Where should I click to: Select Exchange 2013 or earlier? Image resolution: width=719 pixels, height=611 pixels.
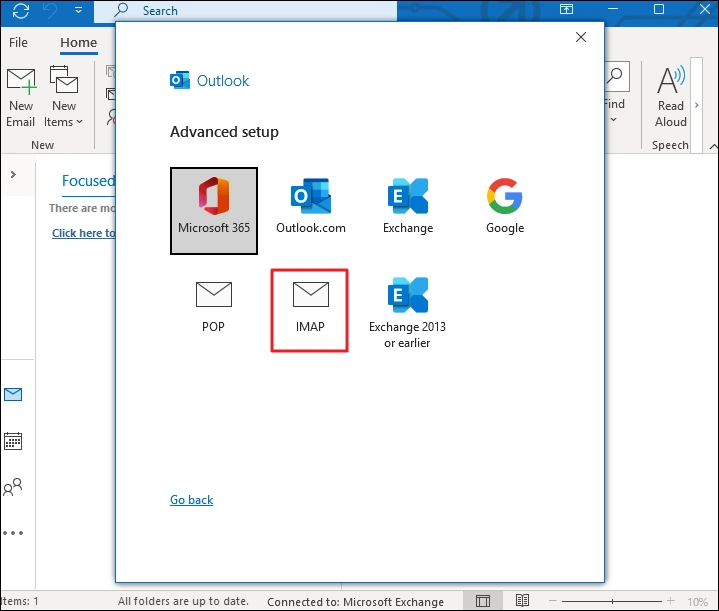pos(407,313)
